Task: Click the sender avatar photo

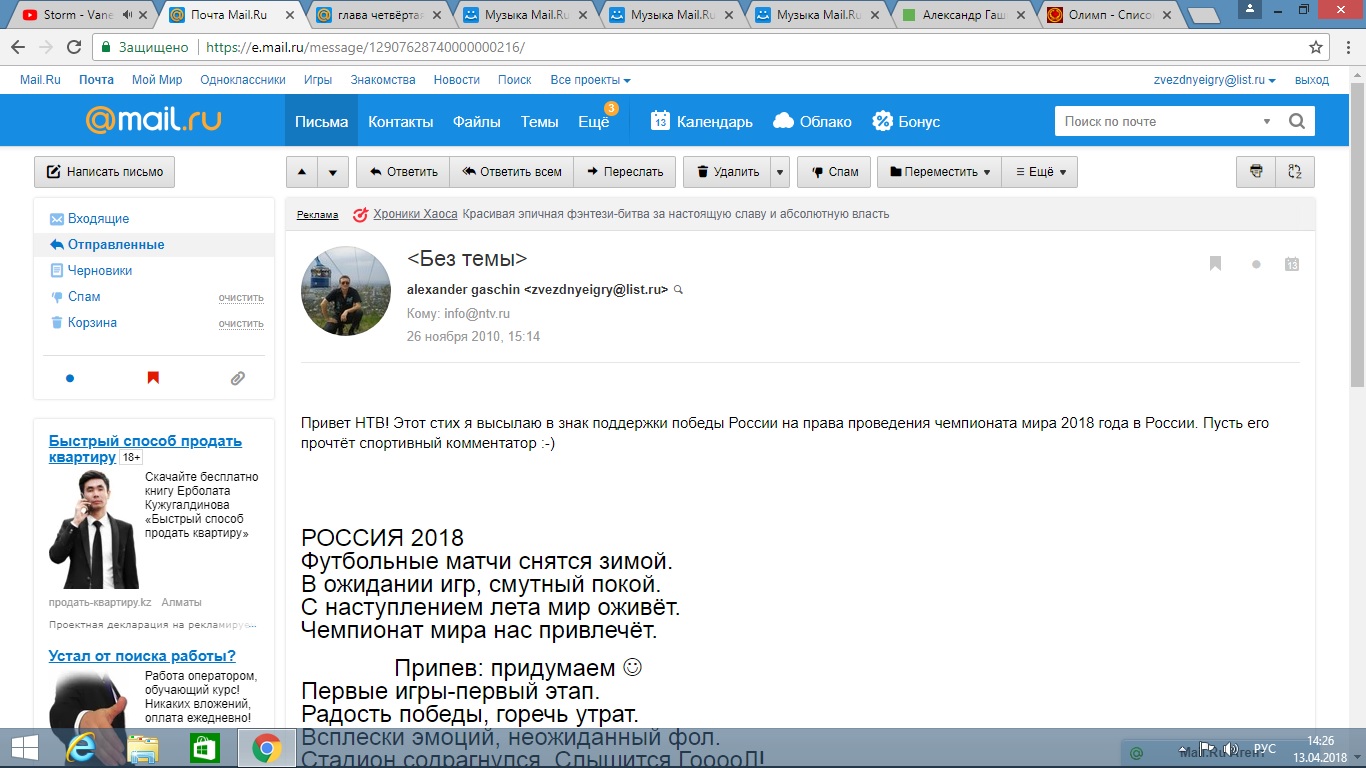Action: pyautogui.click(x=346, y=291)
